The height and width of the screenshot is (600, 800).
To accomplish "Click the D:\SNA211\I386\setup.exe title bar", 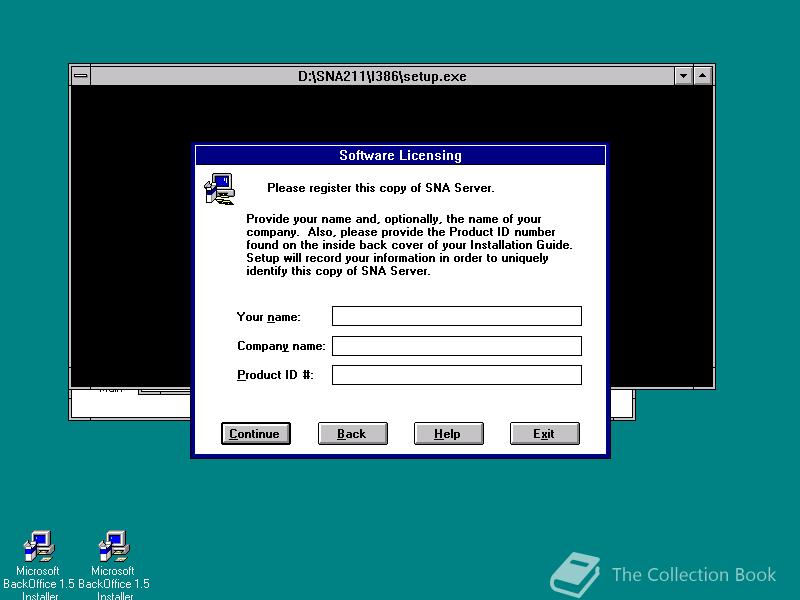I will coord(382,76).
